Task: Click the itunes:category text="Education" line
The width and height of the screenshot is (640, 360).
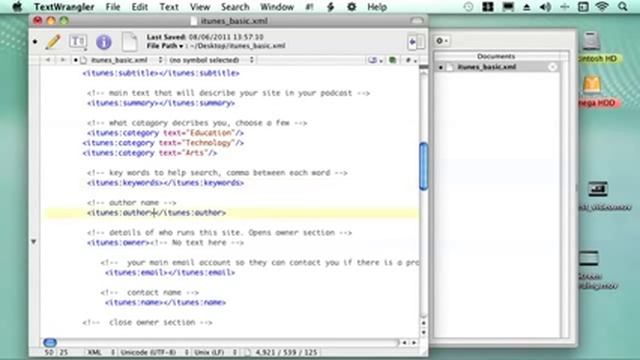Action: coord(165,133)
